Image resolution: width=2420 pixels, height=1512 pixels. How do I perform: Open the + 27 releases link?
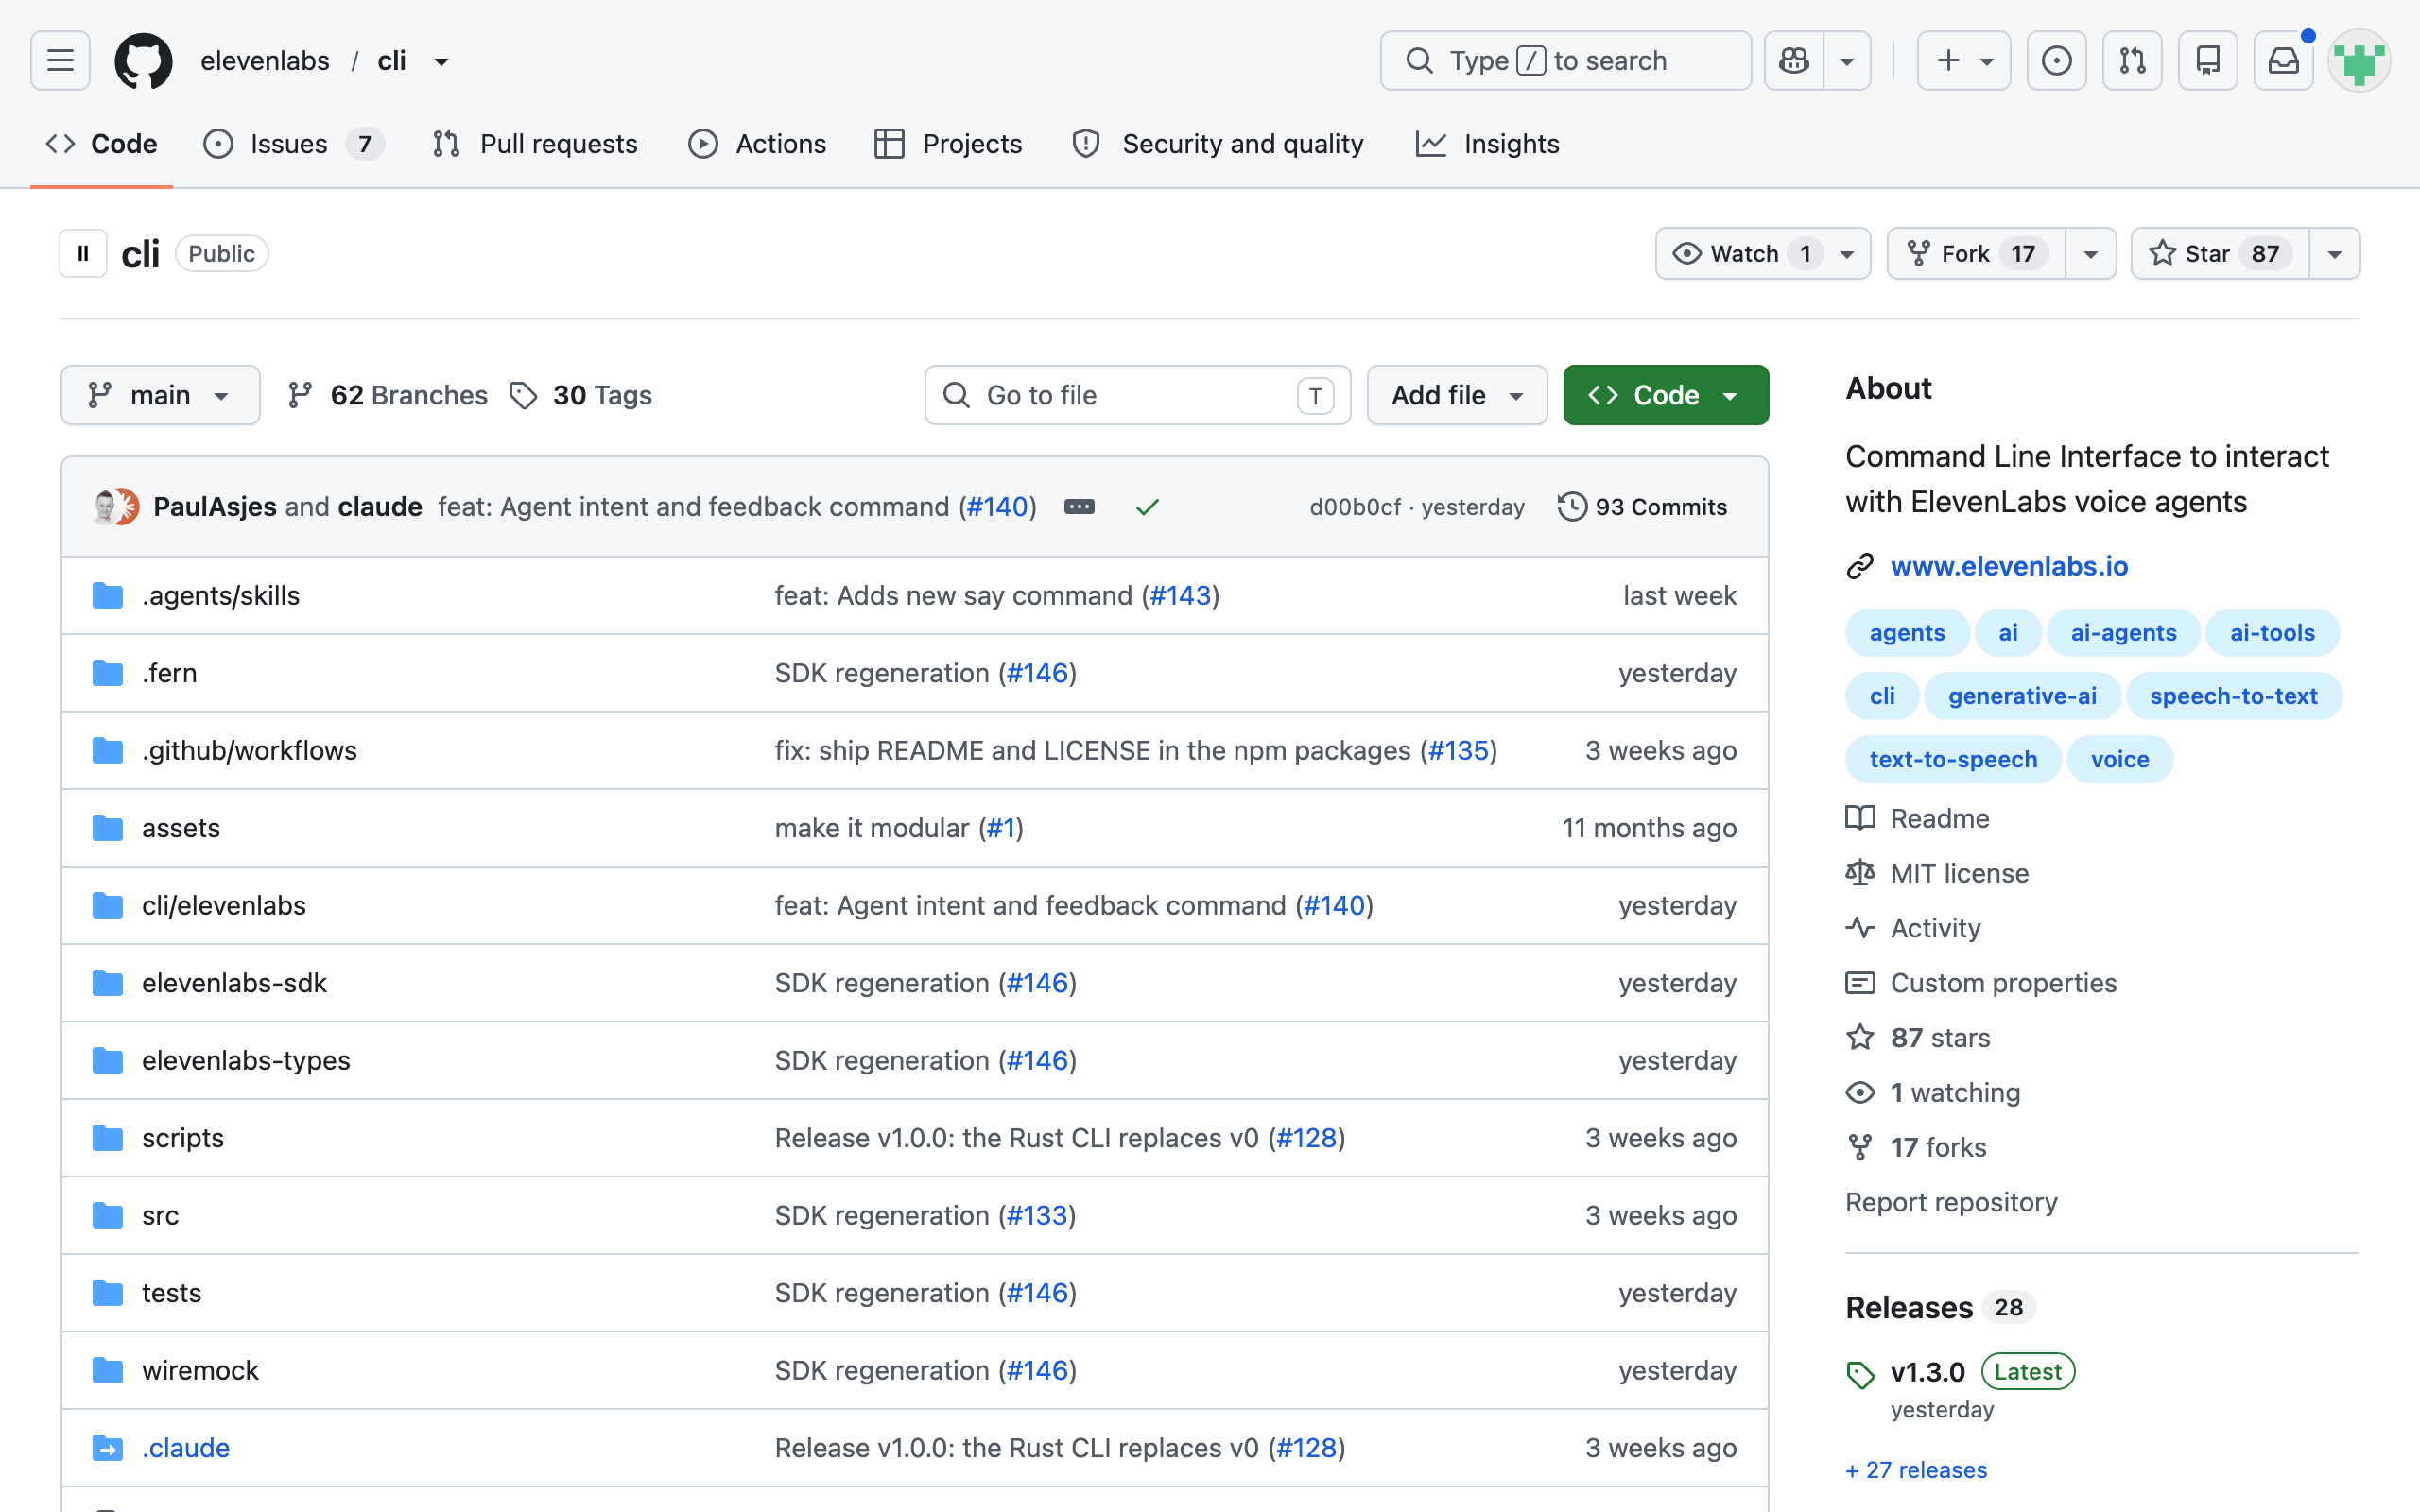click(x=1916, y=1470)
